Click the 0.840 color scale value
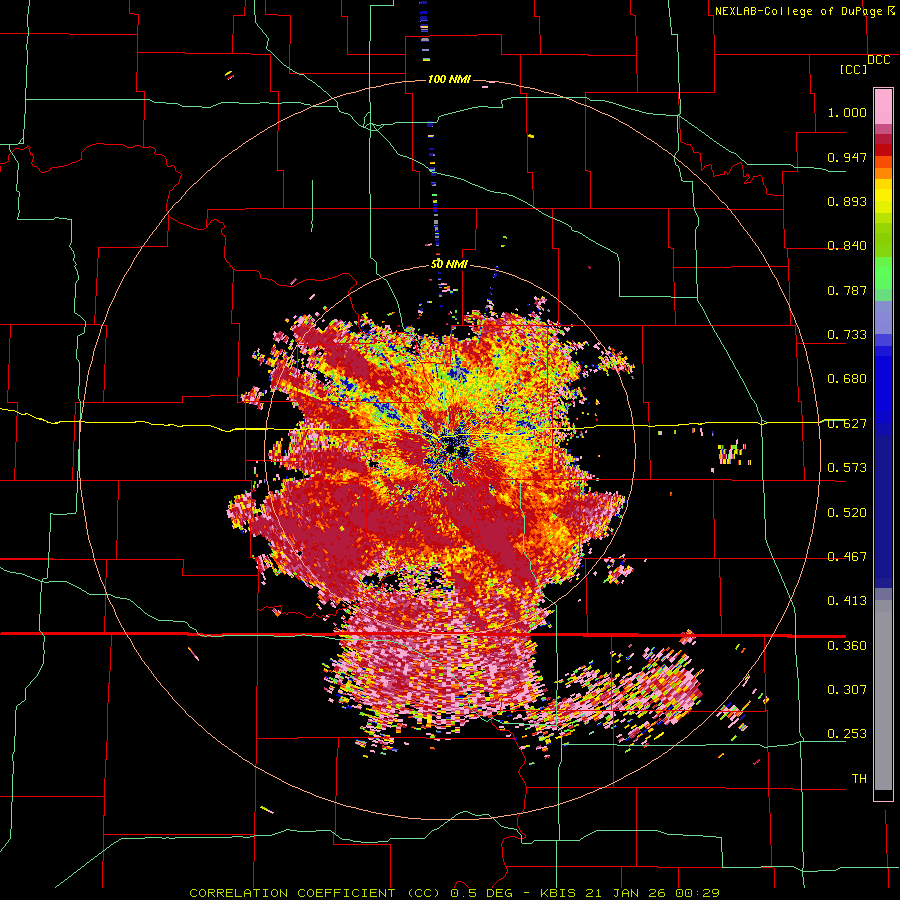Screen dimensions: 900x900 tap(847, 246)
